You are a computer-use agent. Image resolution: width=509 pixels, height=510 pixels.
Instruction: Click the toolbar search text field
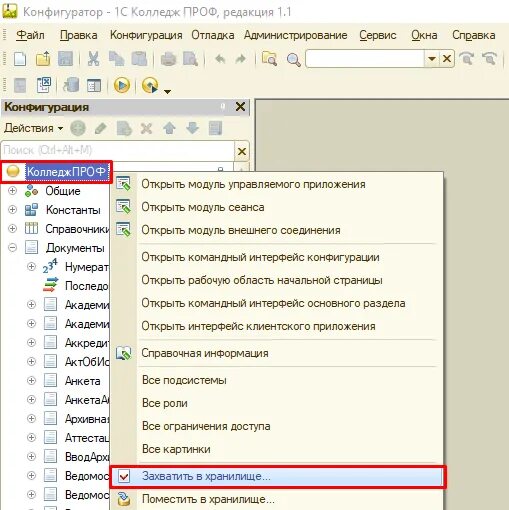click(365, 59)
